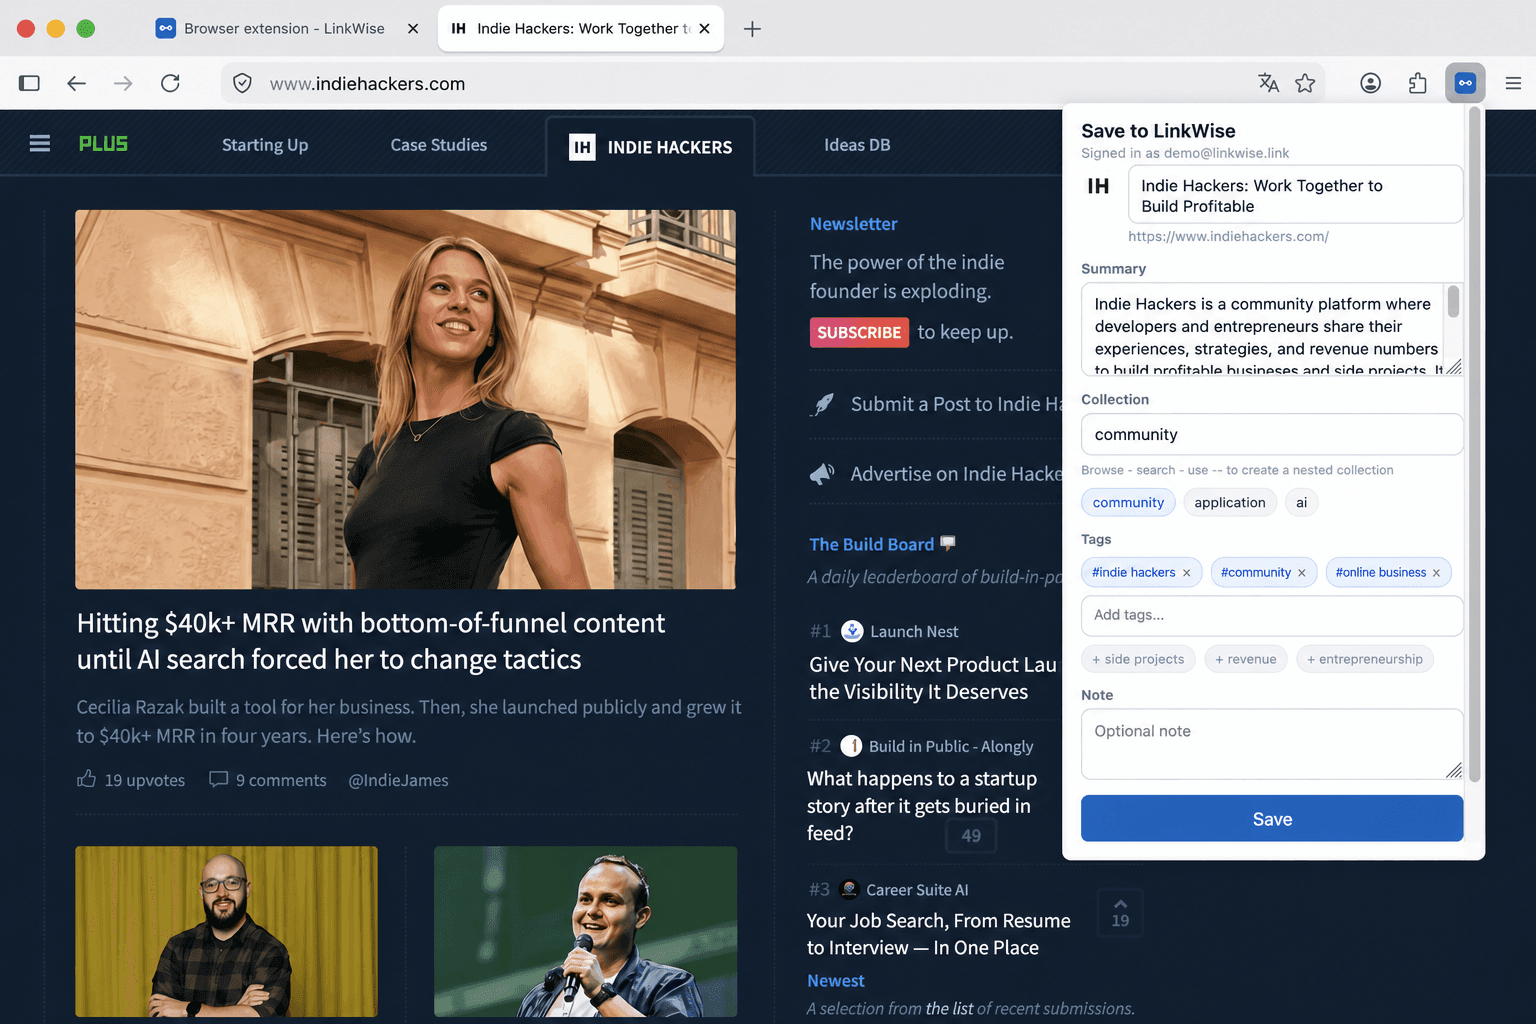Open the account profile icon in toolbar
The image size is (1536, 1024).
click(1370, 83)
